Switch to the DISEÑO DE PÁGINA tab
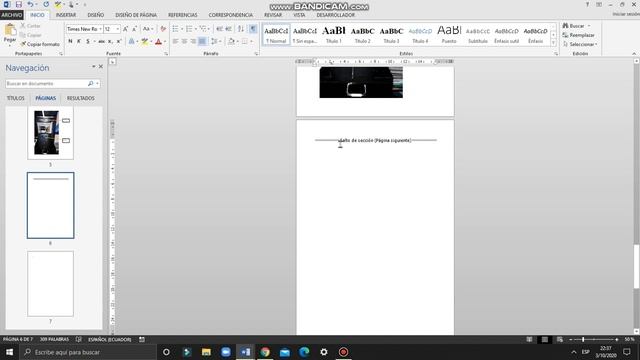The height and width of the screenshot is (360, 640). point(136,15)
